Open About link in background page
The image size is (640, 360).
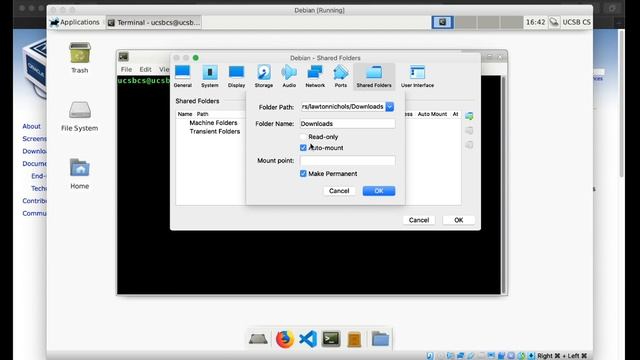click(31, 126)
